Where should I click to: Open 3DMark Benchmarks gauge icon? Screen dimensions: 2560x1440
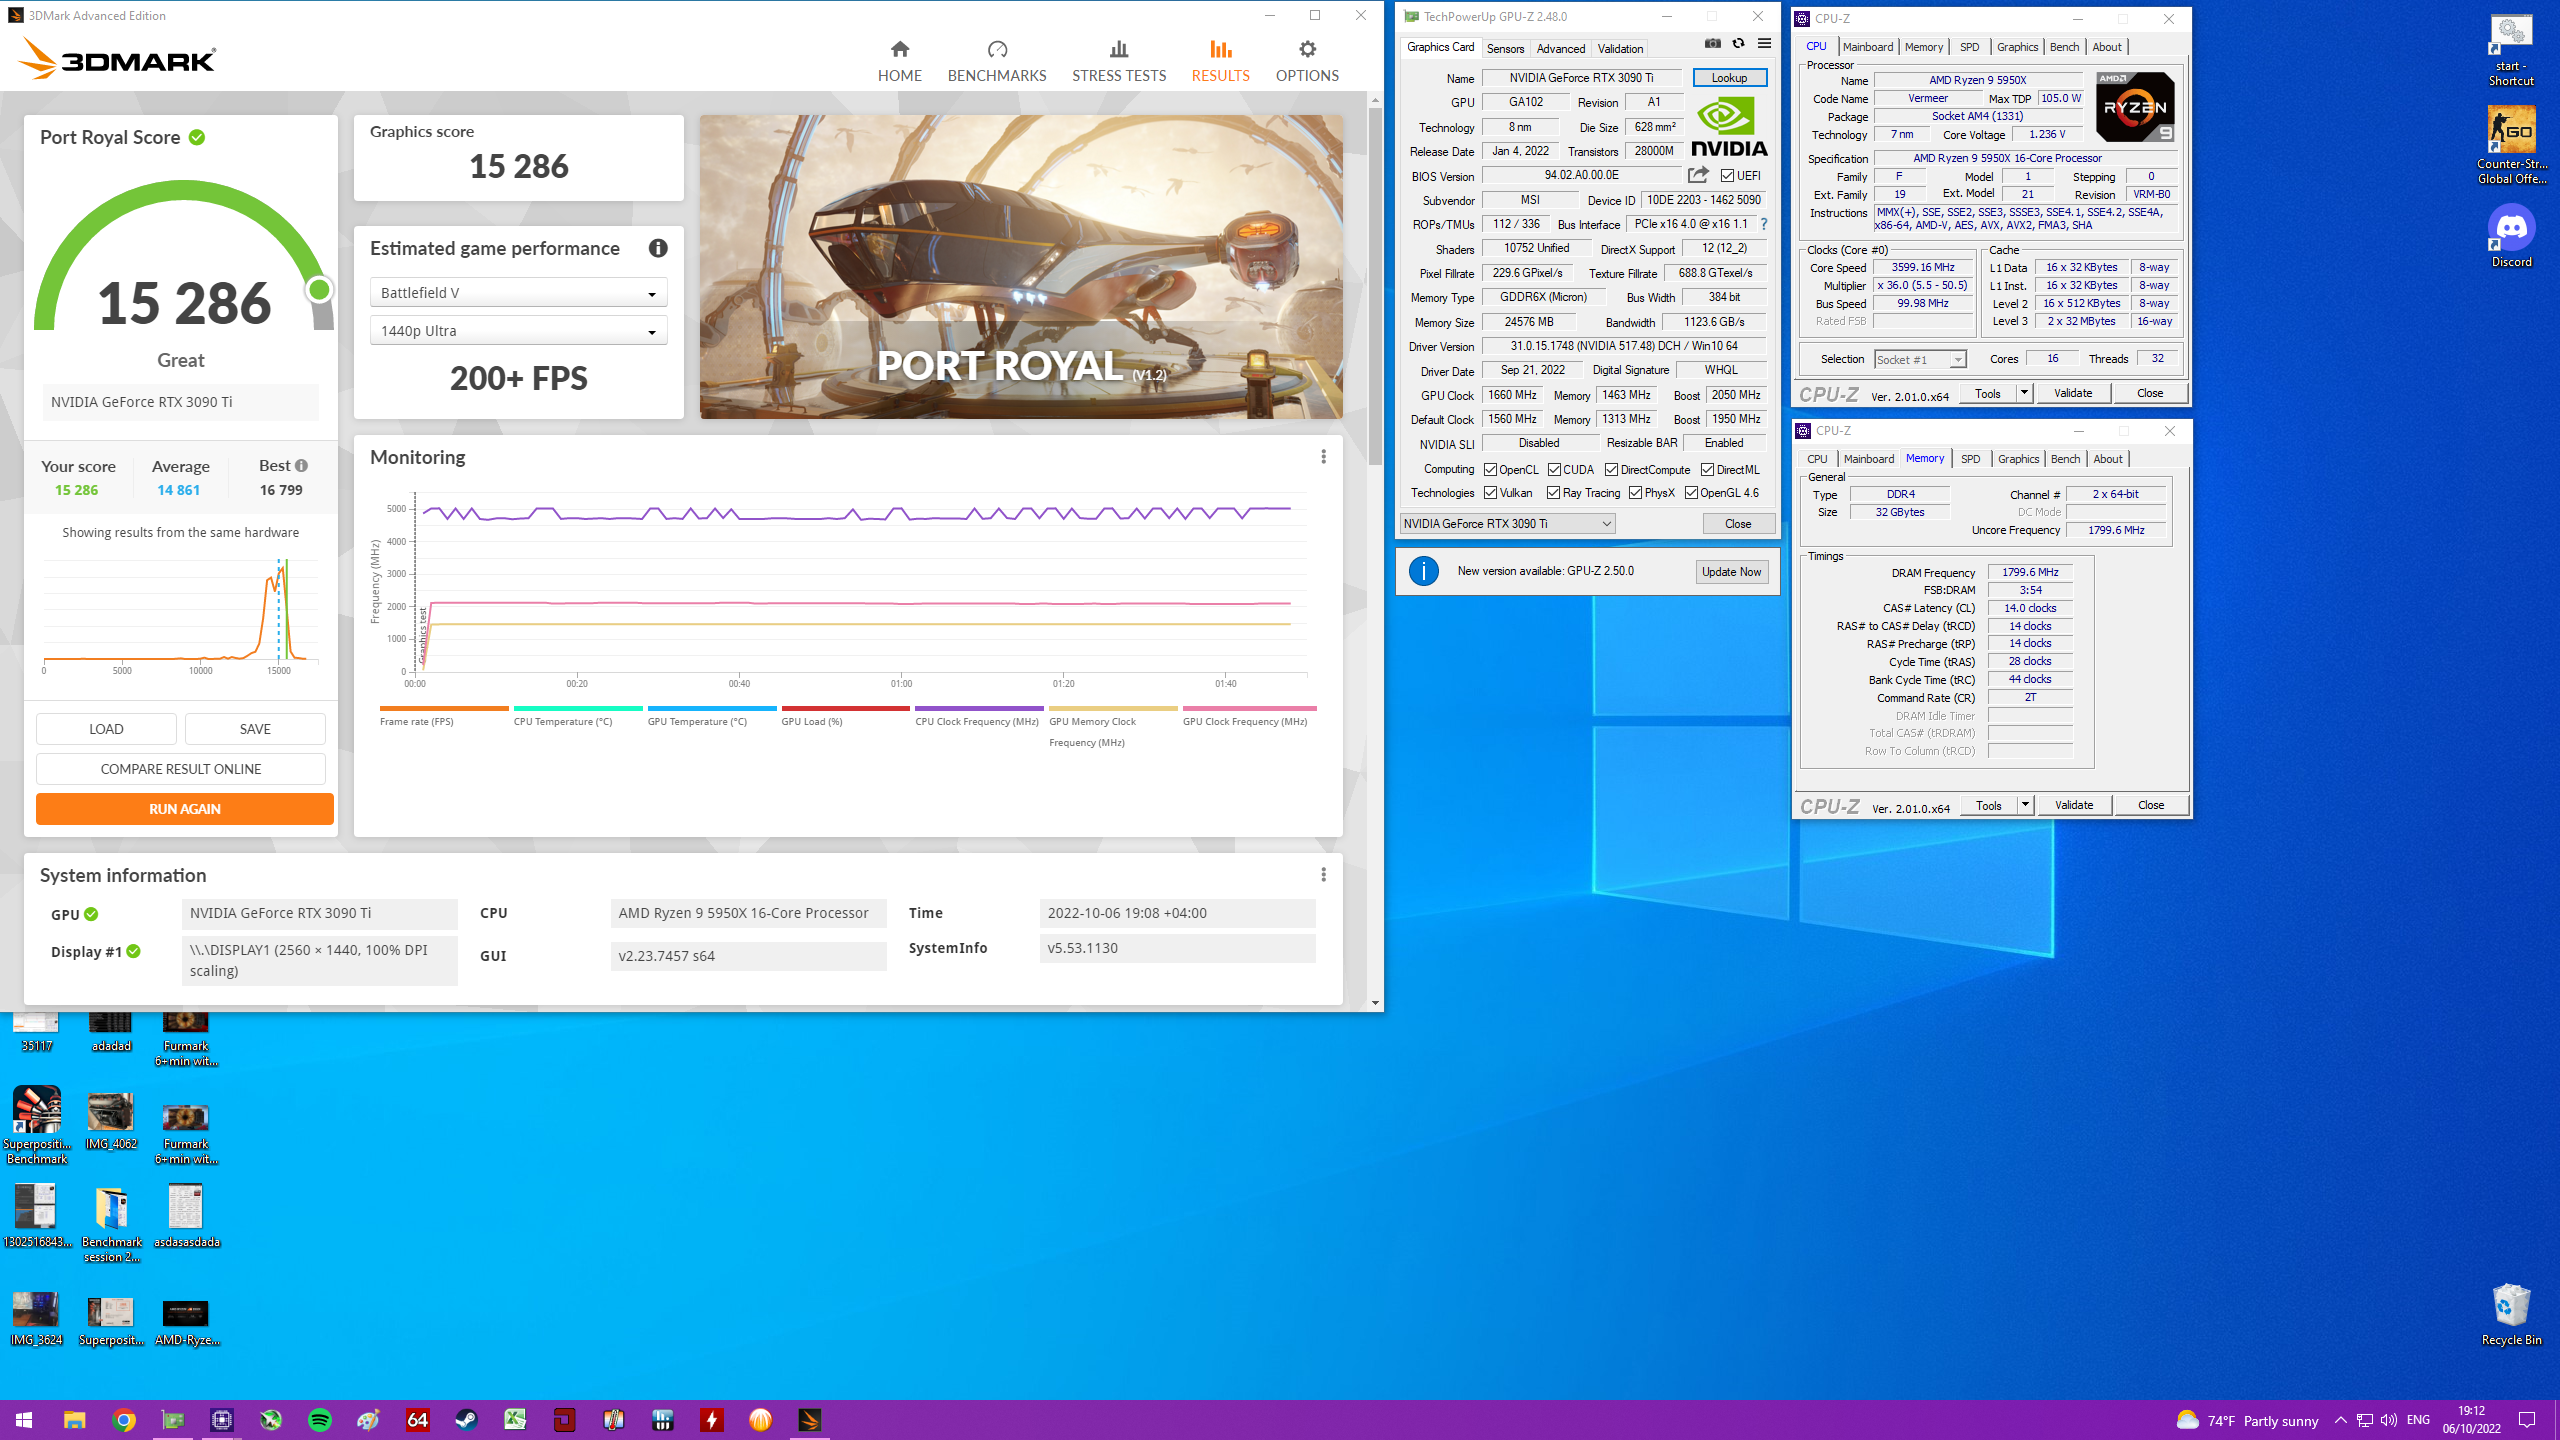tap(996, 50)
